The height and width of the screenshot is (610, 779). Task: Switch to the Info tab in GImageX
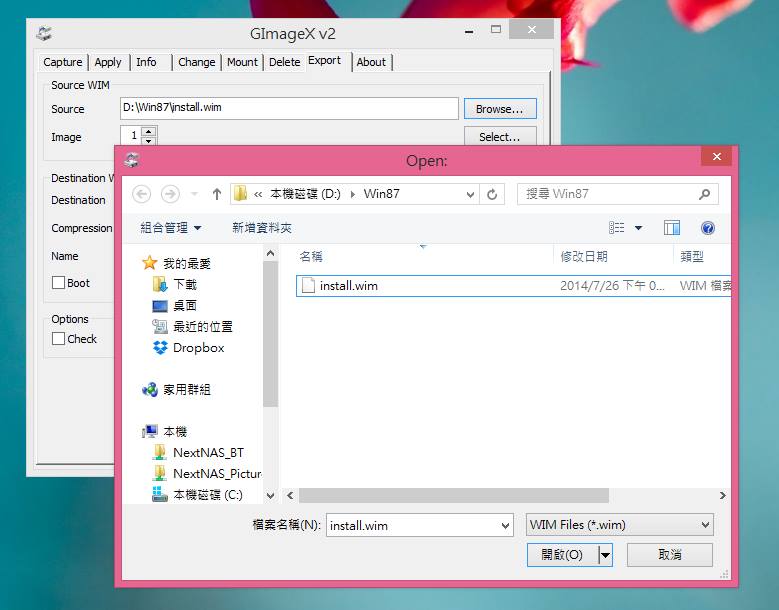[x=146, y=62]
